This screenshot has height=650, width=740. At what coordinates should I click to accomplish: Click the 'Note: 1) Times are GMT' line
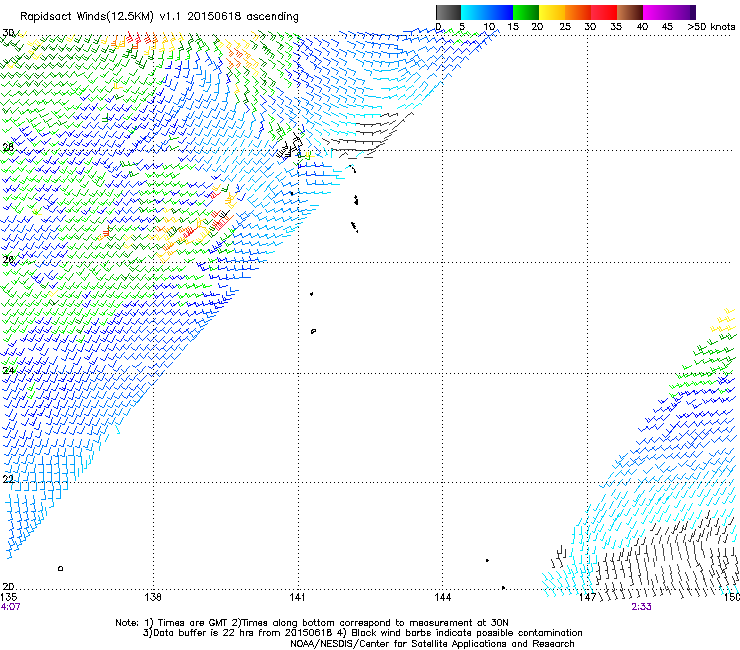tap(312, 623)
